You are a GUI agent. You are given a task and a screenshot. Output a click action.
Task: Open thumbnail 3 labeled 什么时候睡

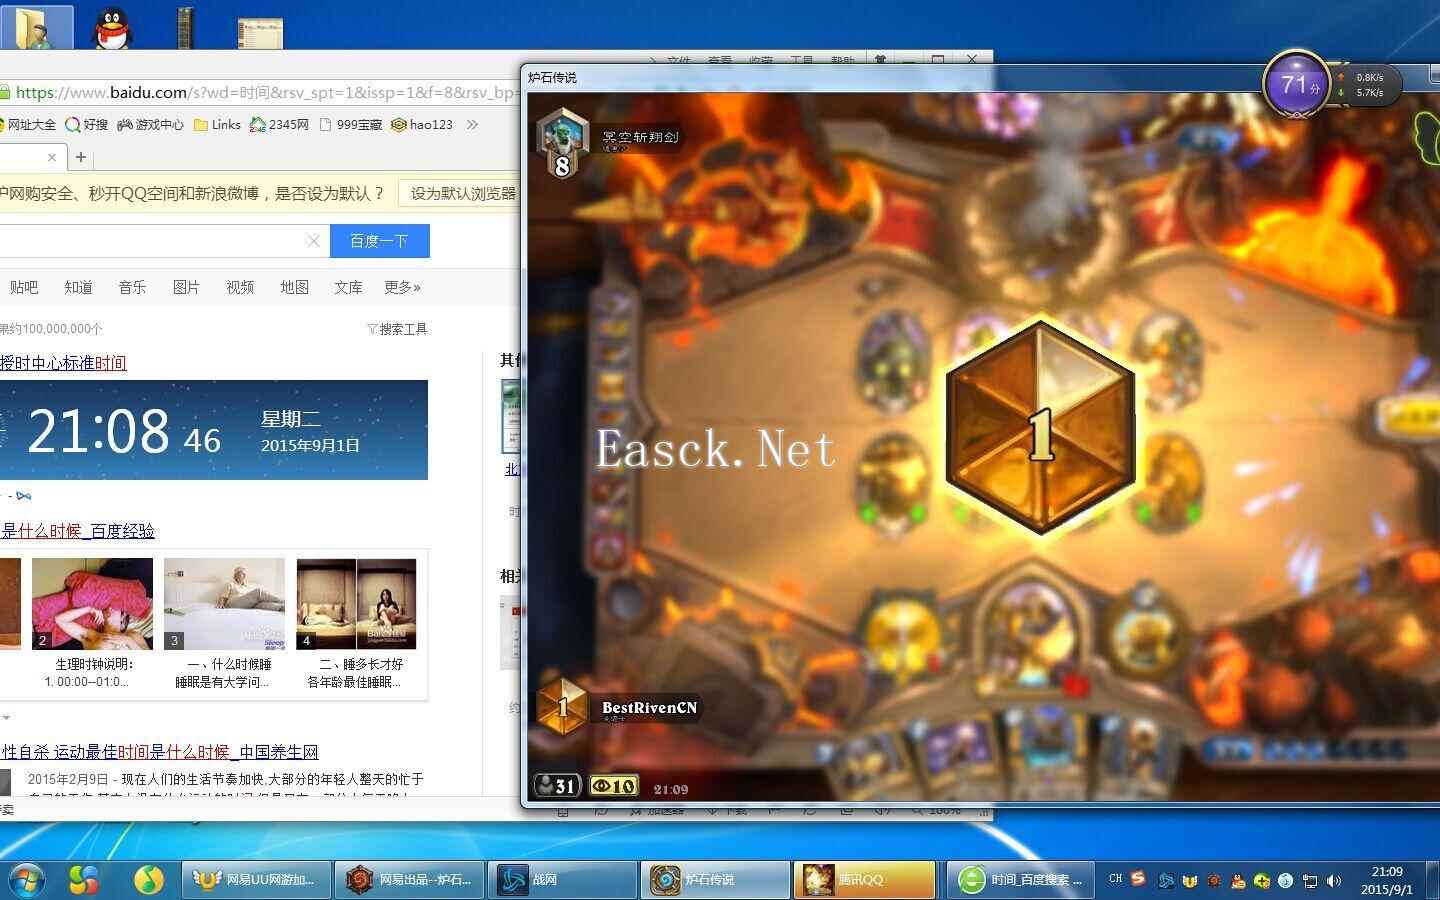point(224,604)
